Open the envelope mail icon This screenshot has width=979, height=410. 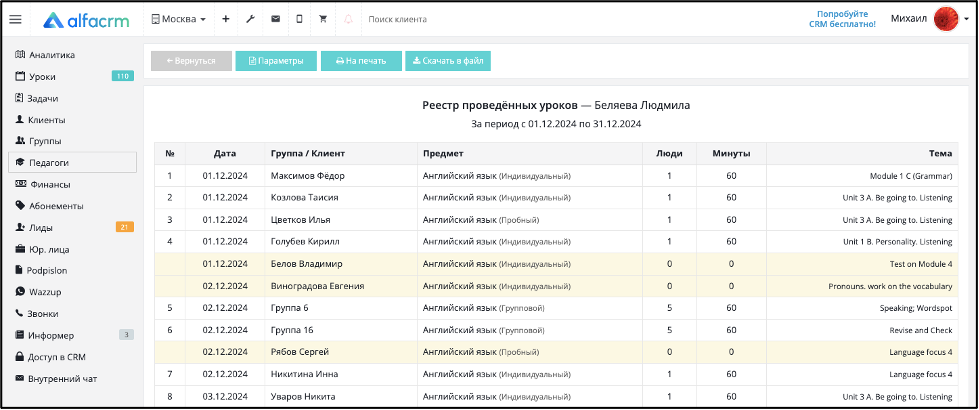[275, 19]
